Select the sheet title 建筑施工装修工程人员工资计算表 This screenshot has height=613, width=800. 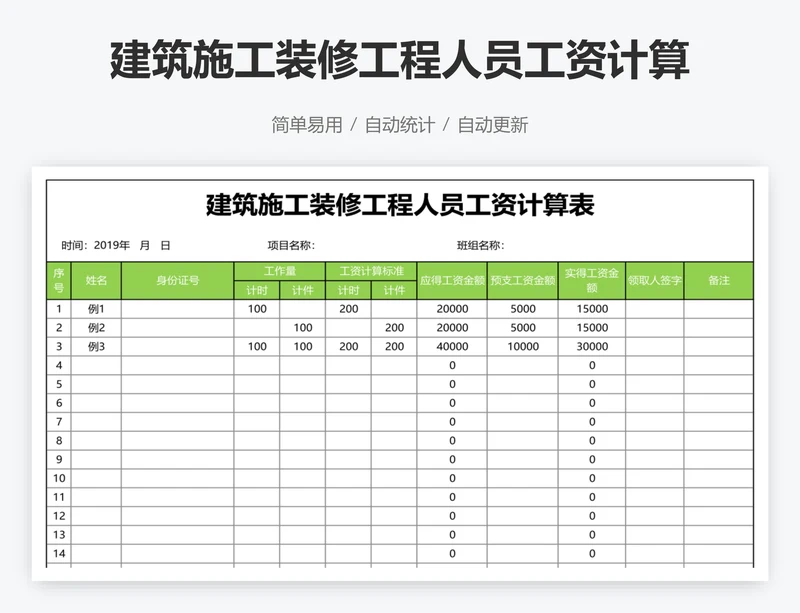[x=400, y=205]
